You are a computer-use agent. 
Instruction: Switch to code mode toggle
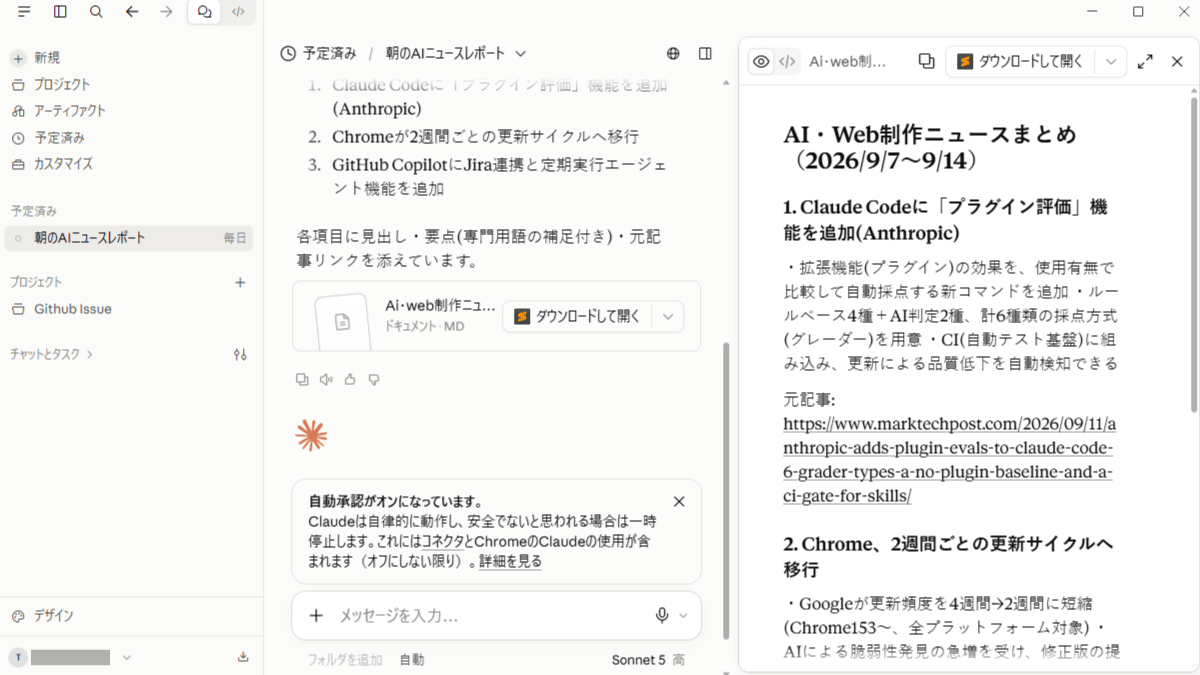[238, 12]
